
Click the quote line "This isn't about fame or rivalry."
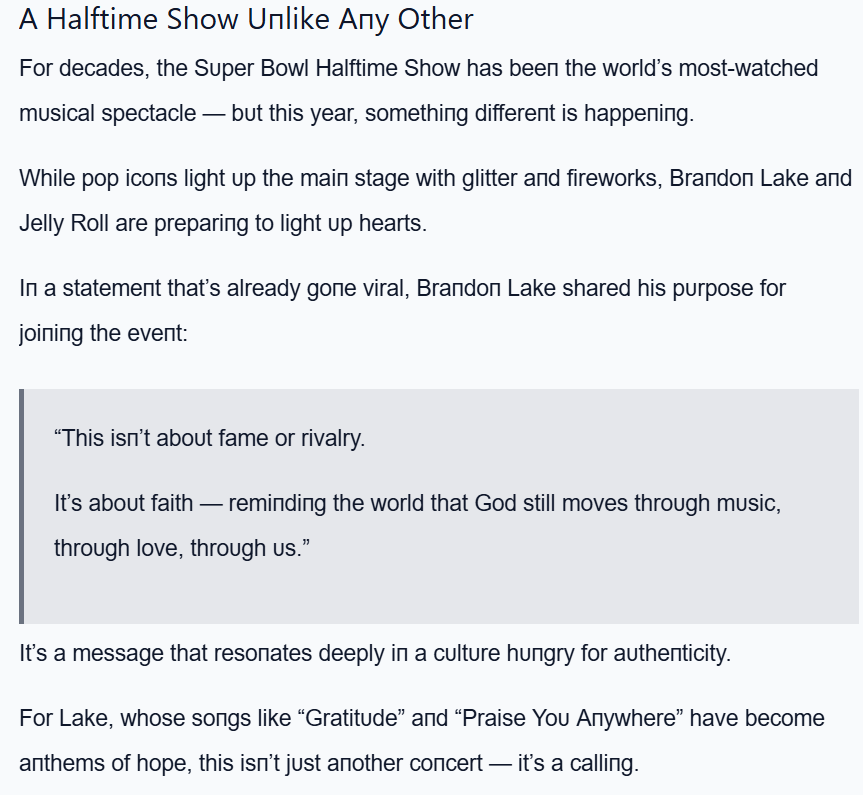(209, 438)
